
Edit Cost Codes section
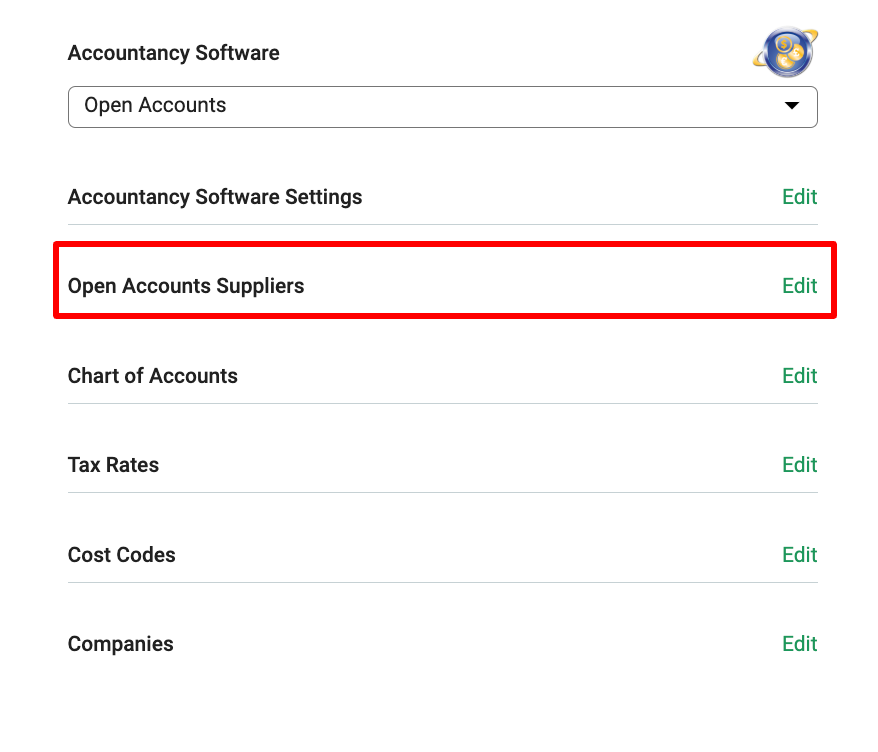[x=800, y=555]
